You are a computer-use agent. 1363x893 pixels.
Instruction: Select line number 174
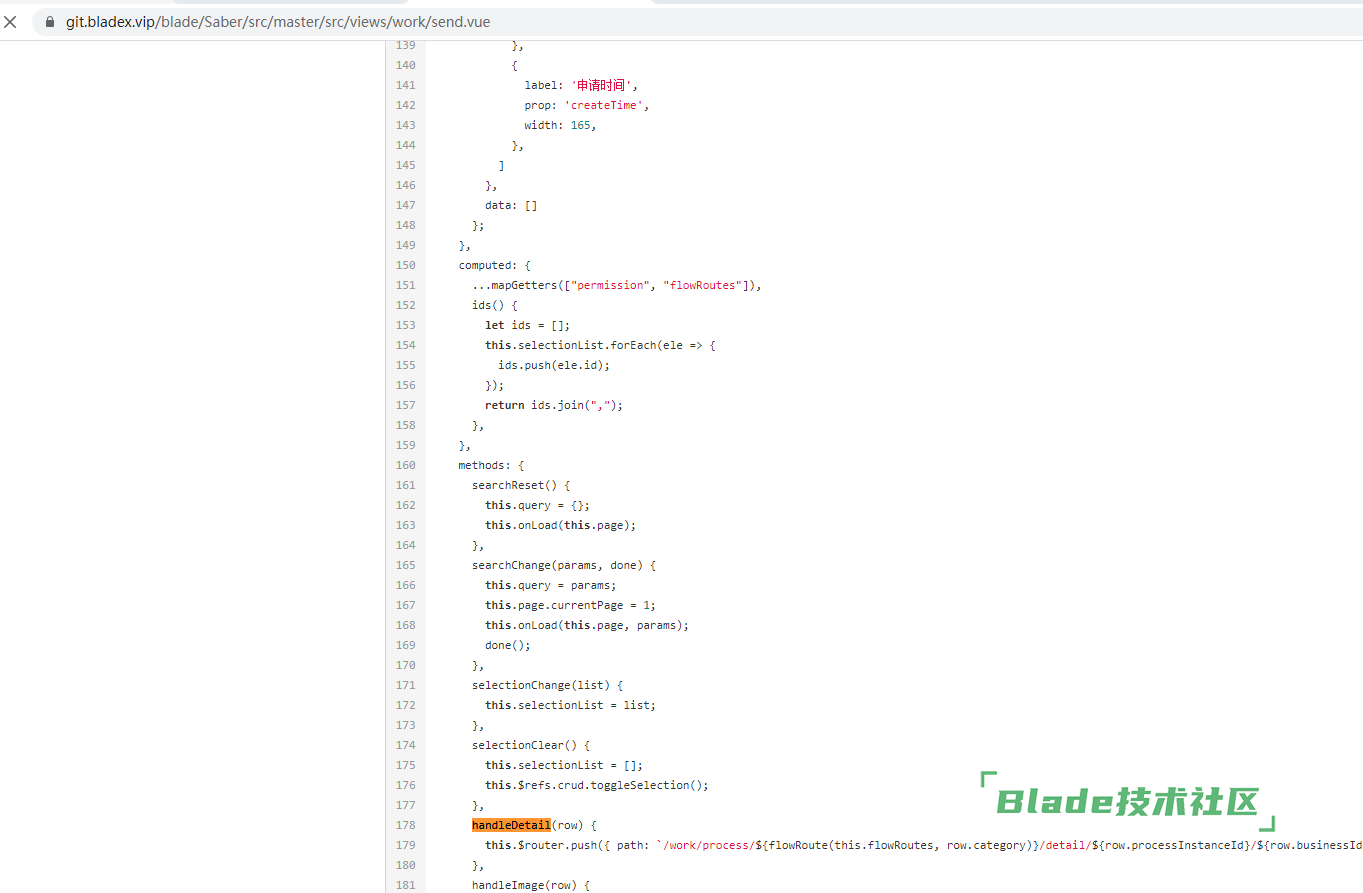tap(405, 745)
